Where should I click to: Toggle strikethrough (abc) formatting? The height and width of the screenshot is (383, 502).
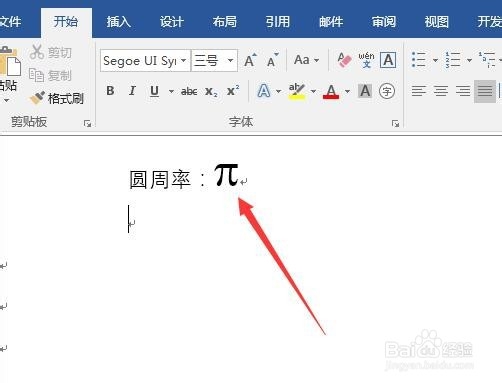(189, 91)
